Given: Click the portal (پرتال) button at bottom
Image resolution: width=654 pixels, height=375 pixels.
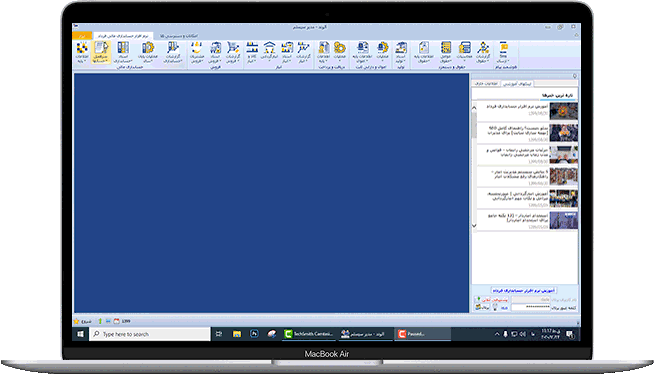Looking at the screenshot, I should pyautogui.click(x=482, y=307).
